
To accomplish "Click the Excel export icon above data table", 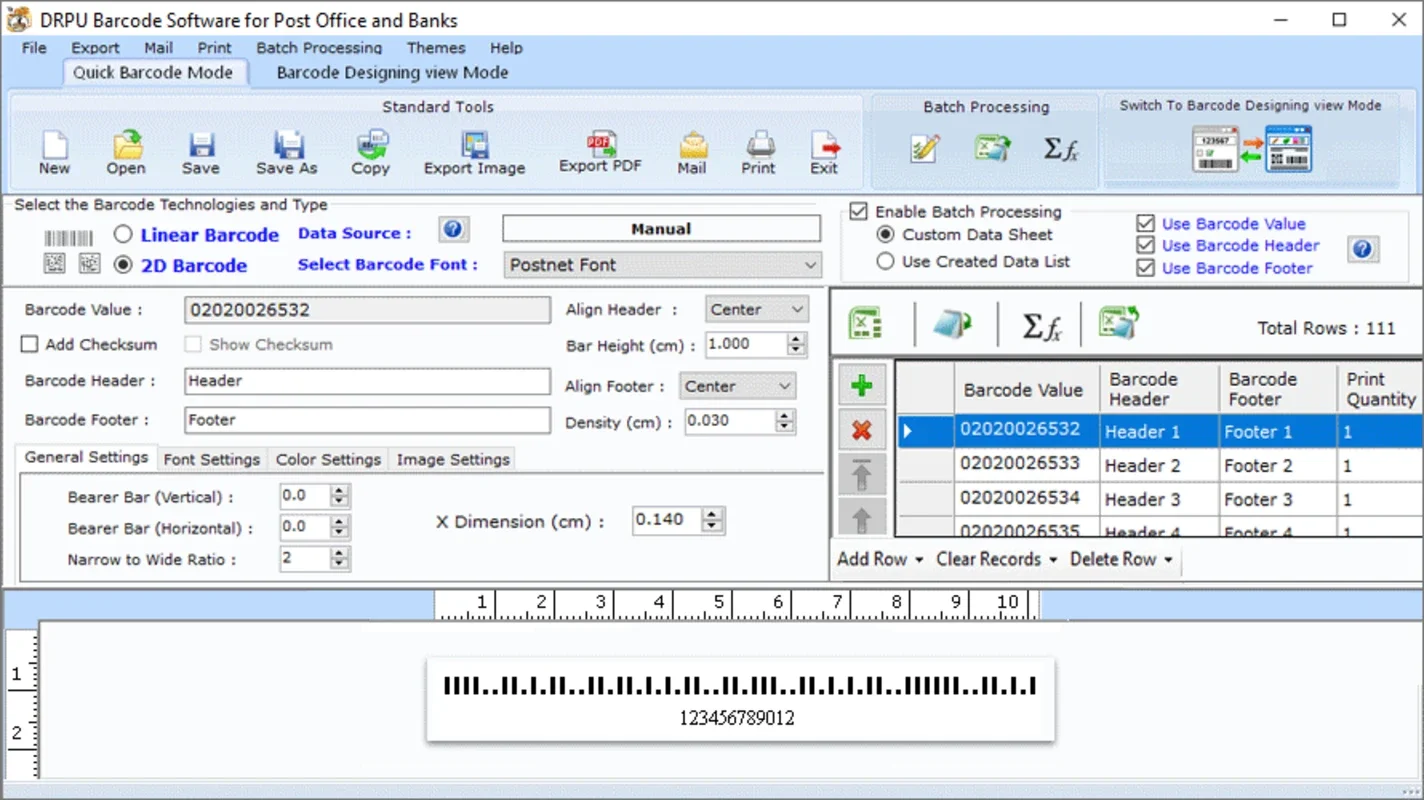I will (1119, 323).
